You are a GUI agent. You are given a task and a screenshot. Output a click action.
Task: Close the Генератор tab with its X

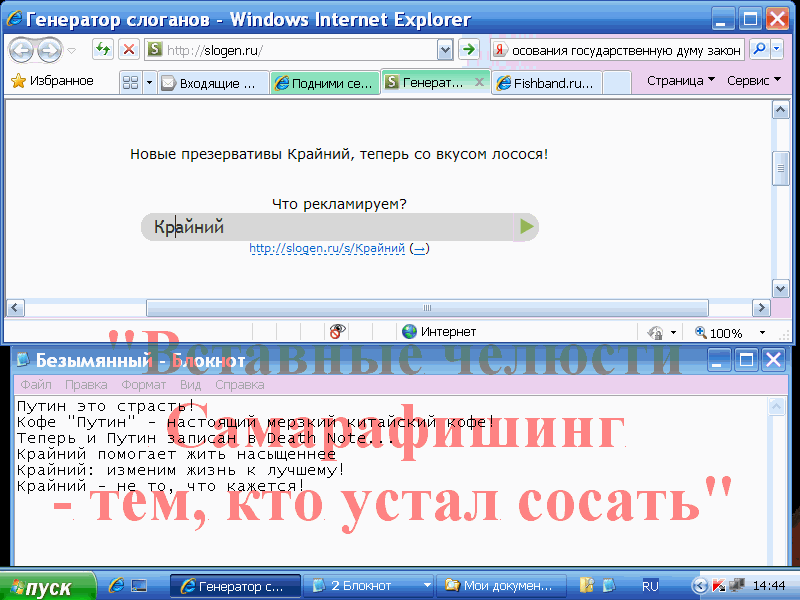[479, 83]
